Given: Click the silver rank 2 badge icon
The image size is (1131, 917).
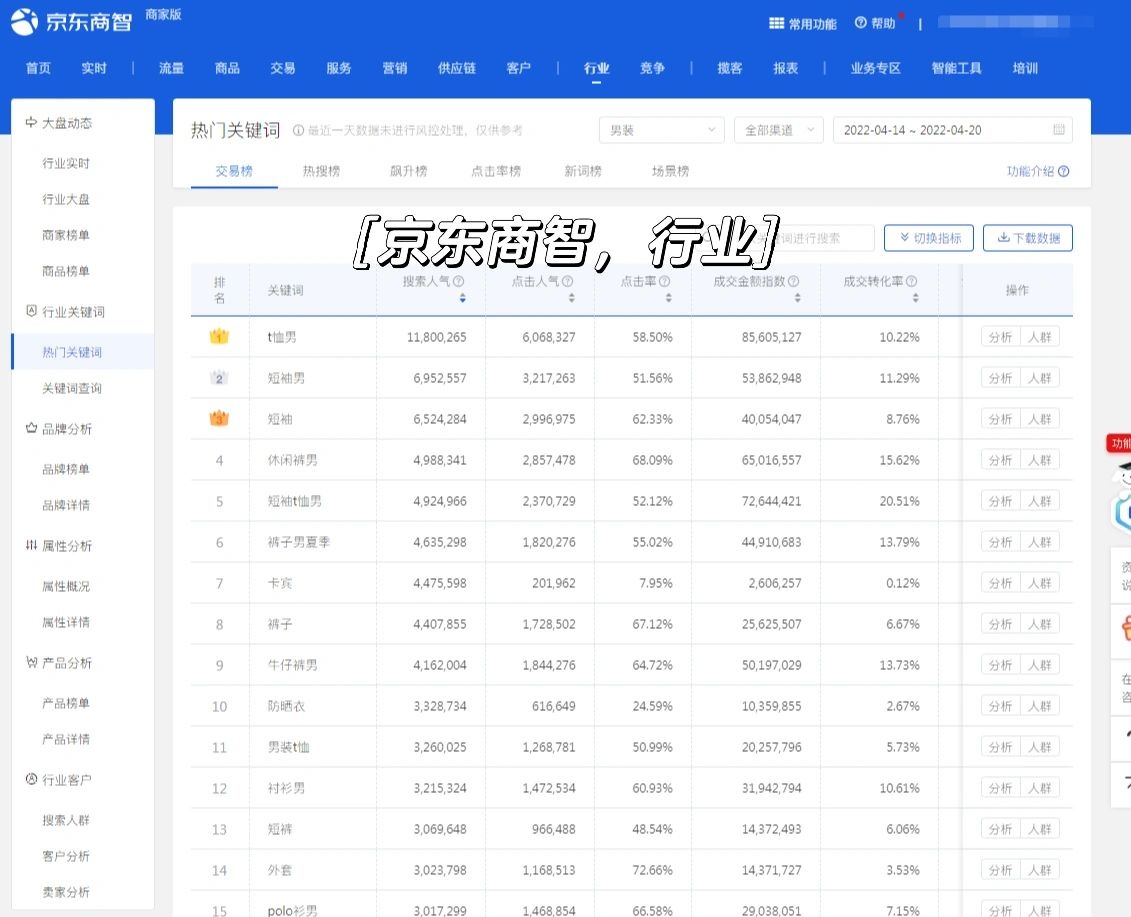Looking at the screenshot, I should point(219,377).
